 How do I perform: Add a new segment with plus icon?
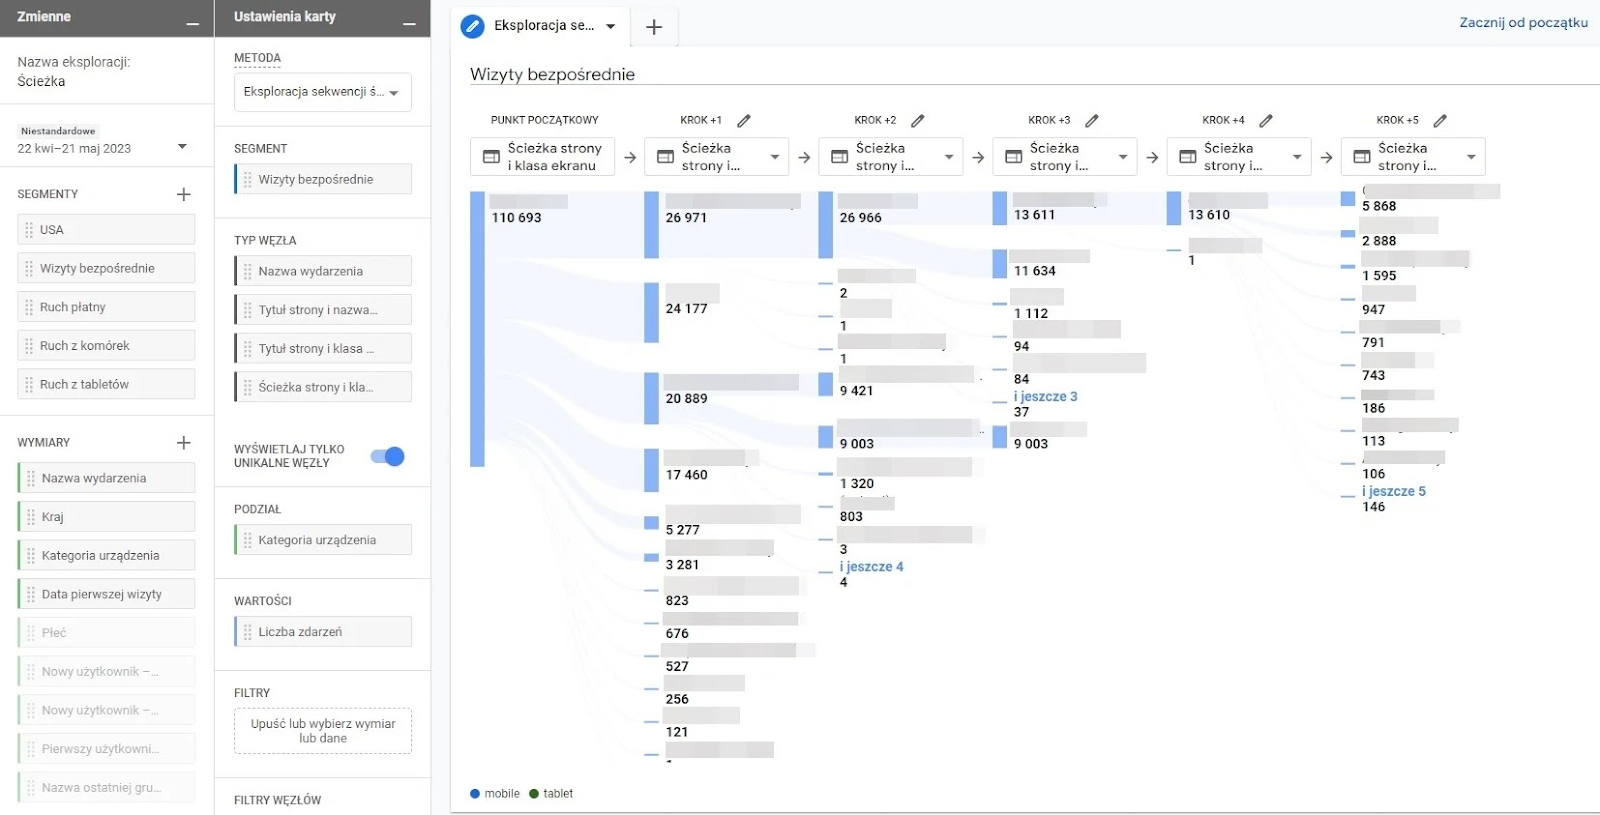click(x=183, y=194)
